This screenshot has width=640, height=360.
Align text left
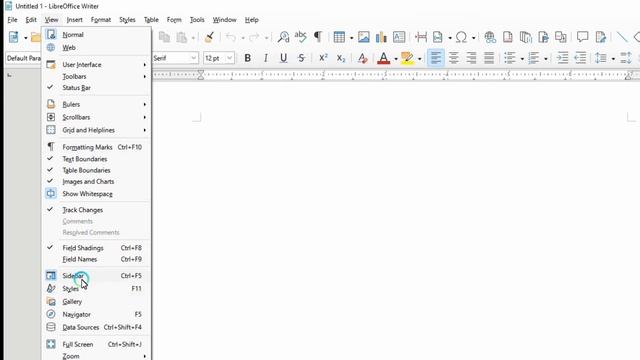pyautogui.click(x=436, y=58)
